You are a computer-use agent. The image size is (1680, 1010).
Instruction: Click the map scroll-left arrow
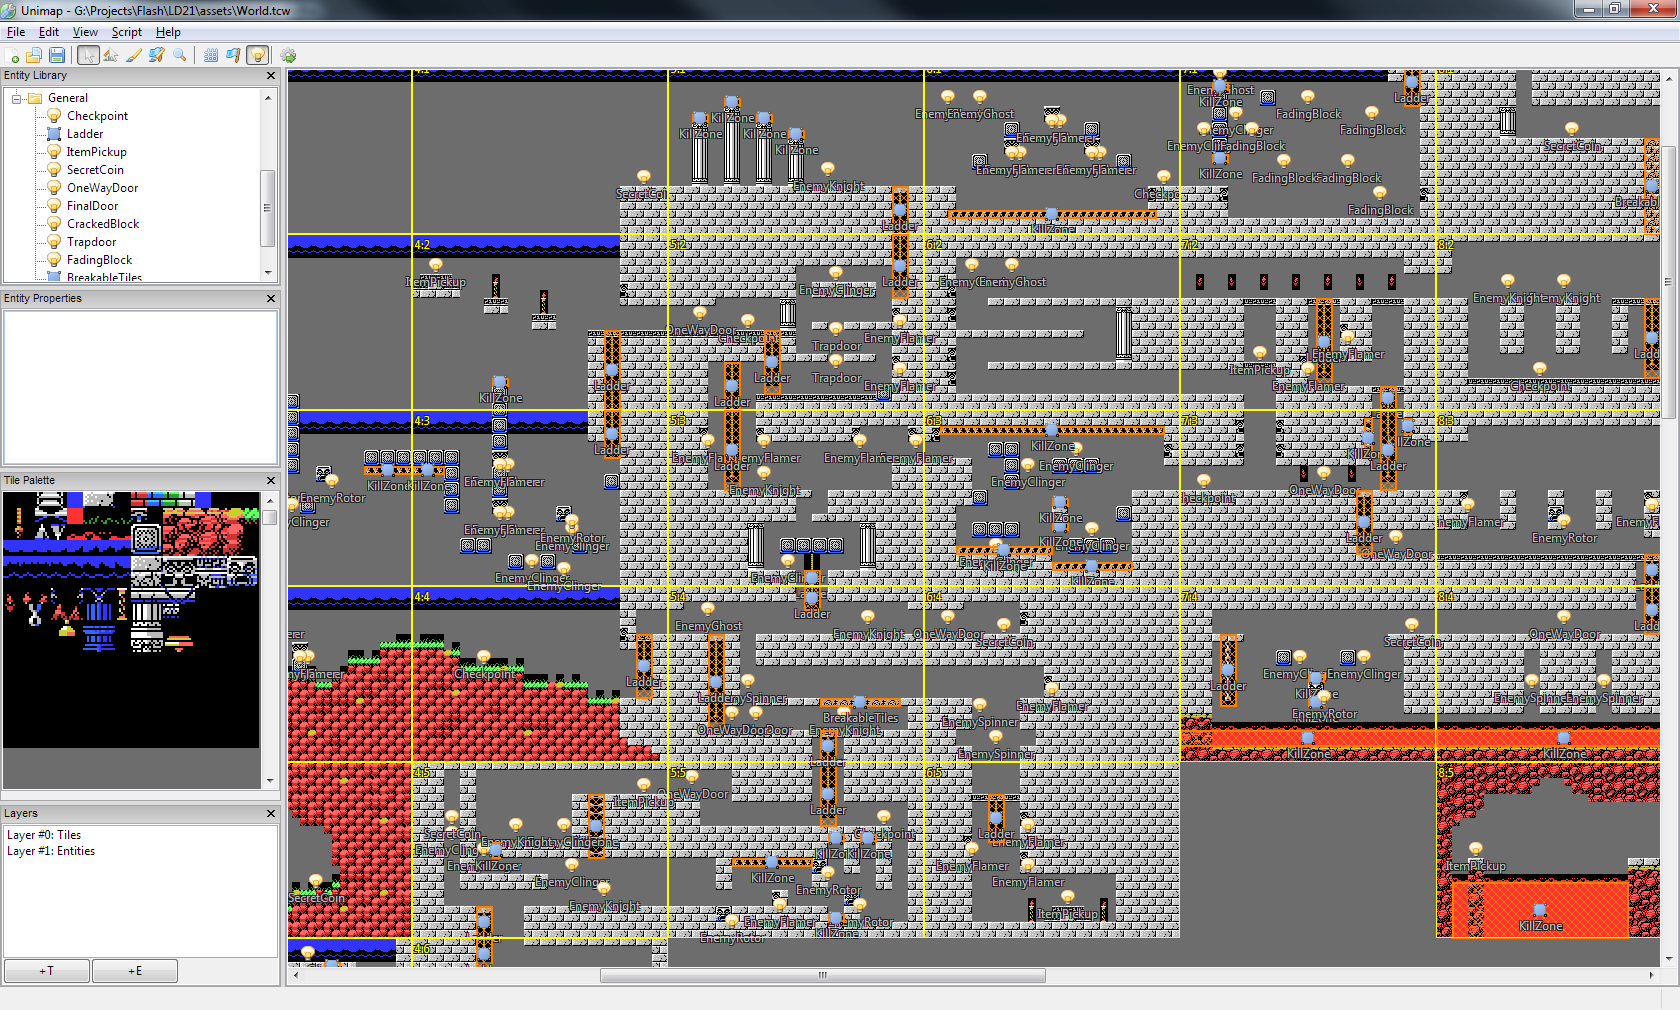pos(295,975)
